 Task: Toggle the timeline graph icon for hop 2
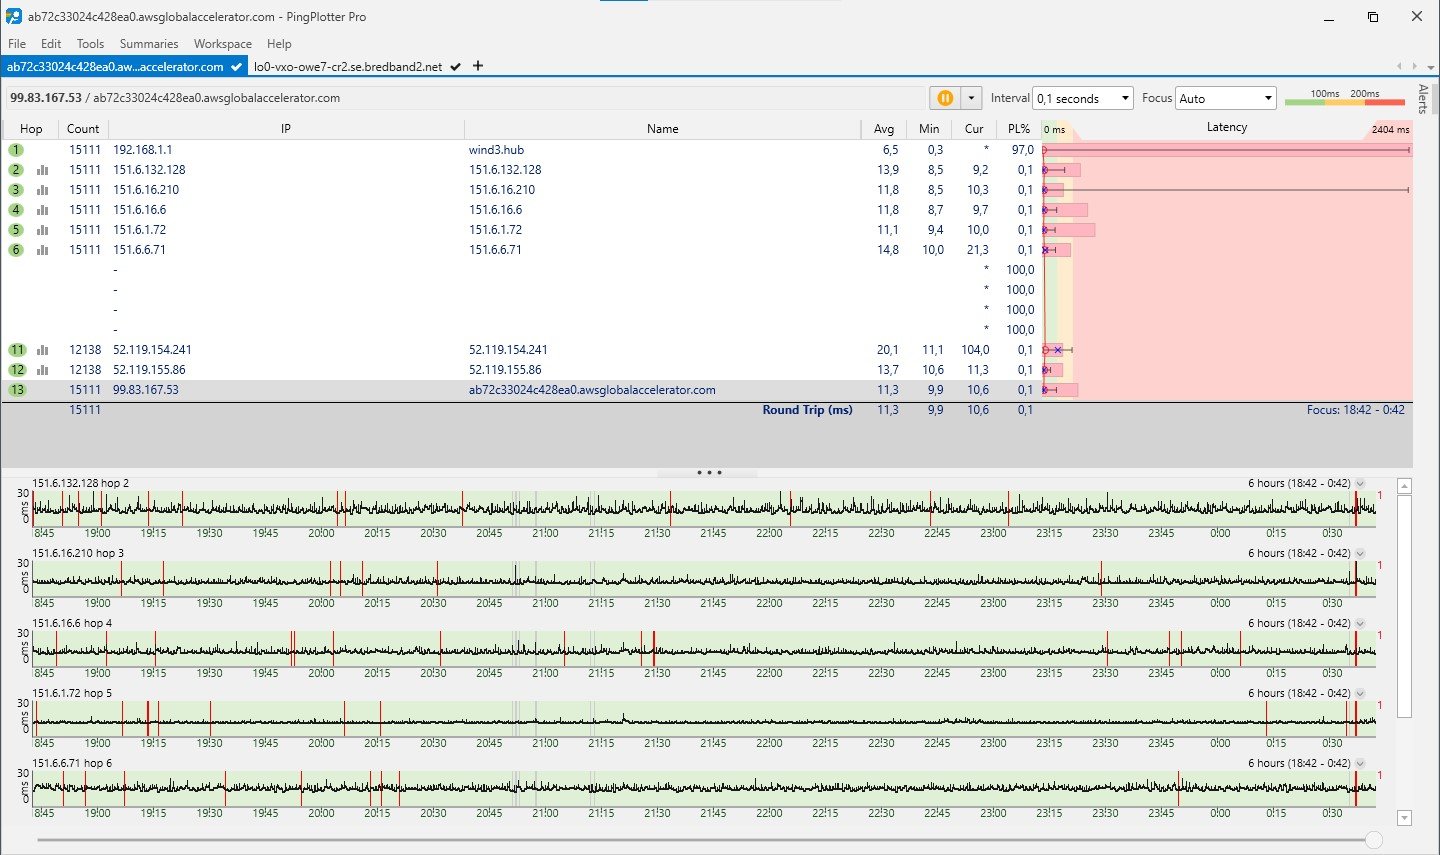click(x=42, y=170)
